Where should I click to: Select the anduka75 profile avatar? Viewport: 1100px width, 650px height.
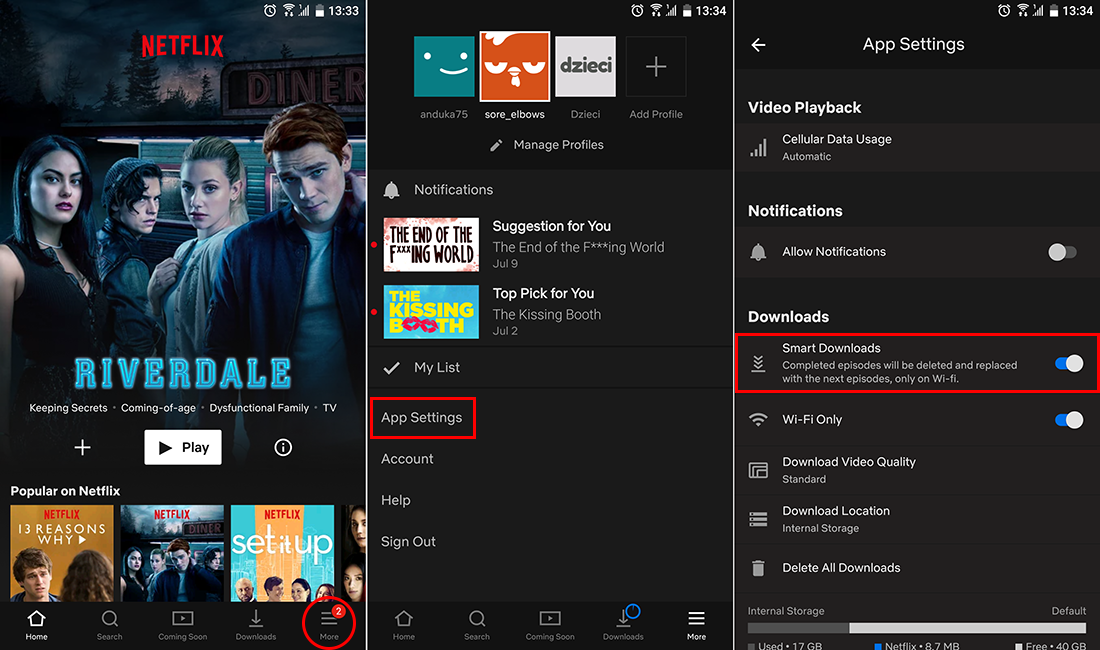(x=444, y=67)
